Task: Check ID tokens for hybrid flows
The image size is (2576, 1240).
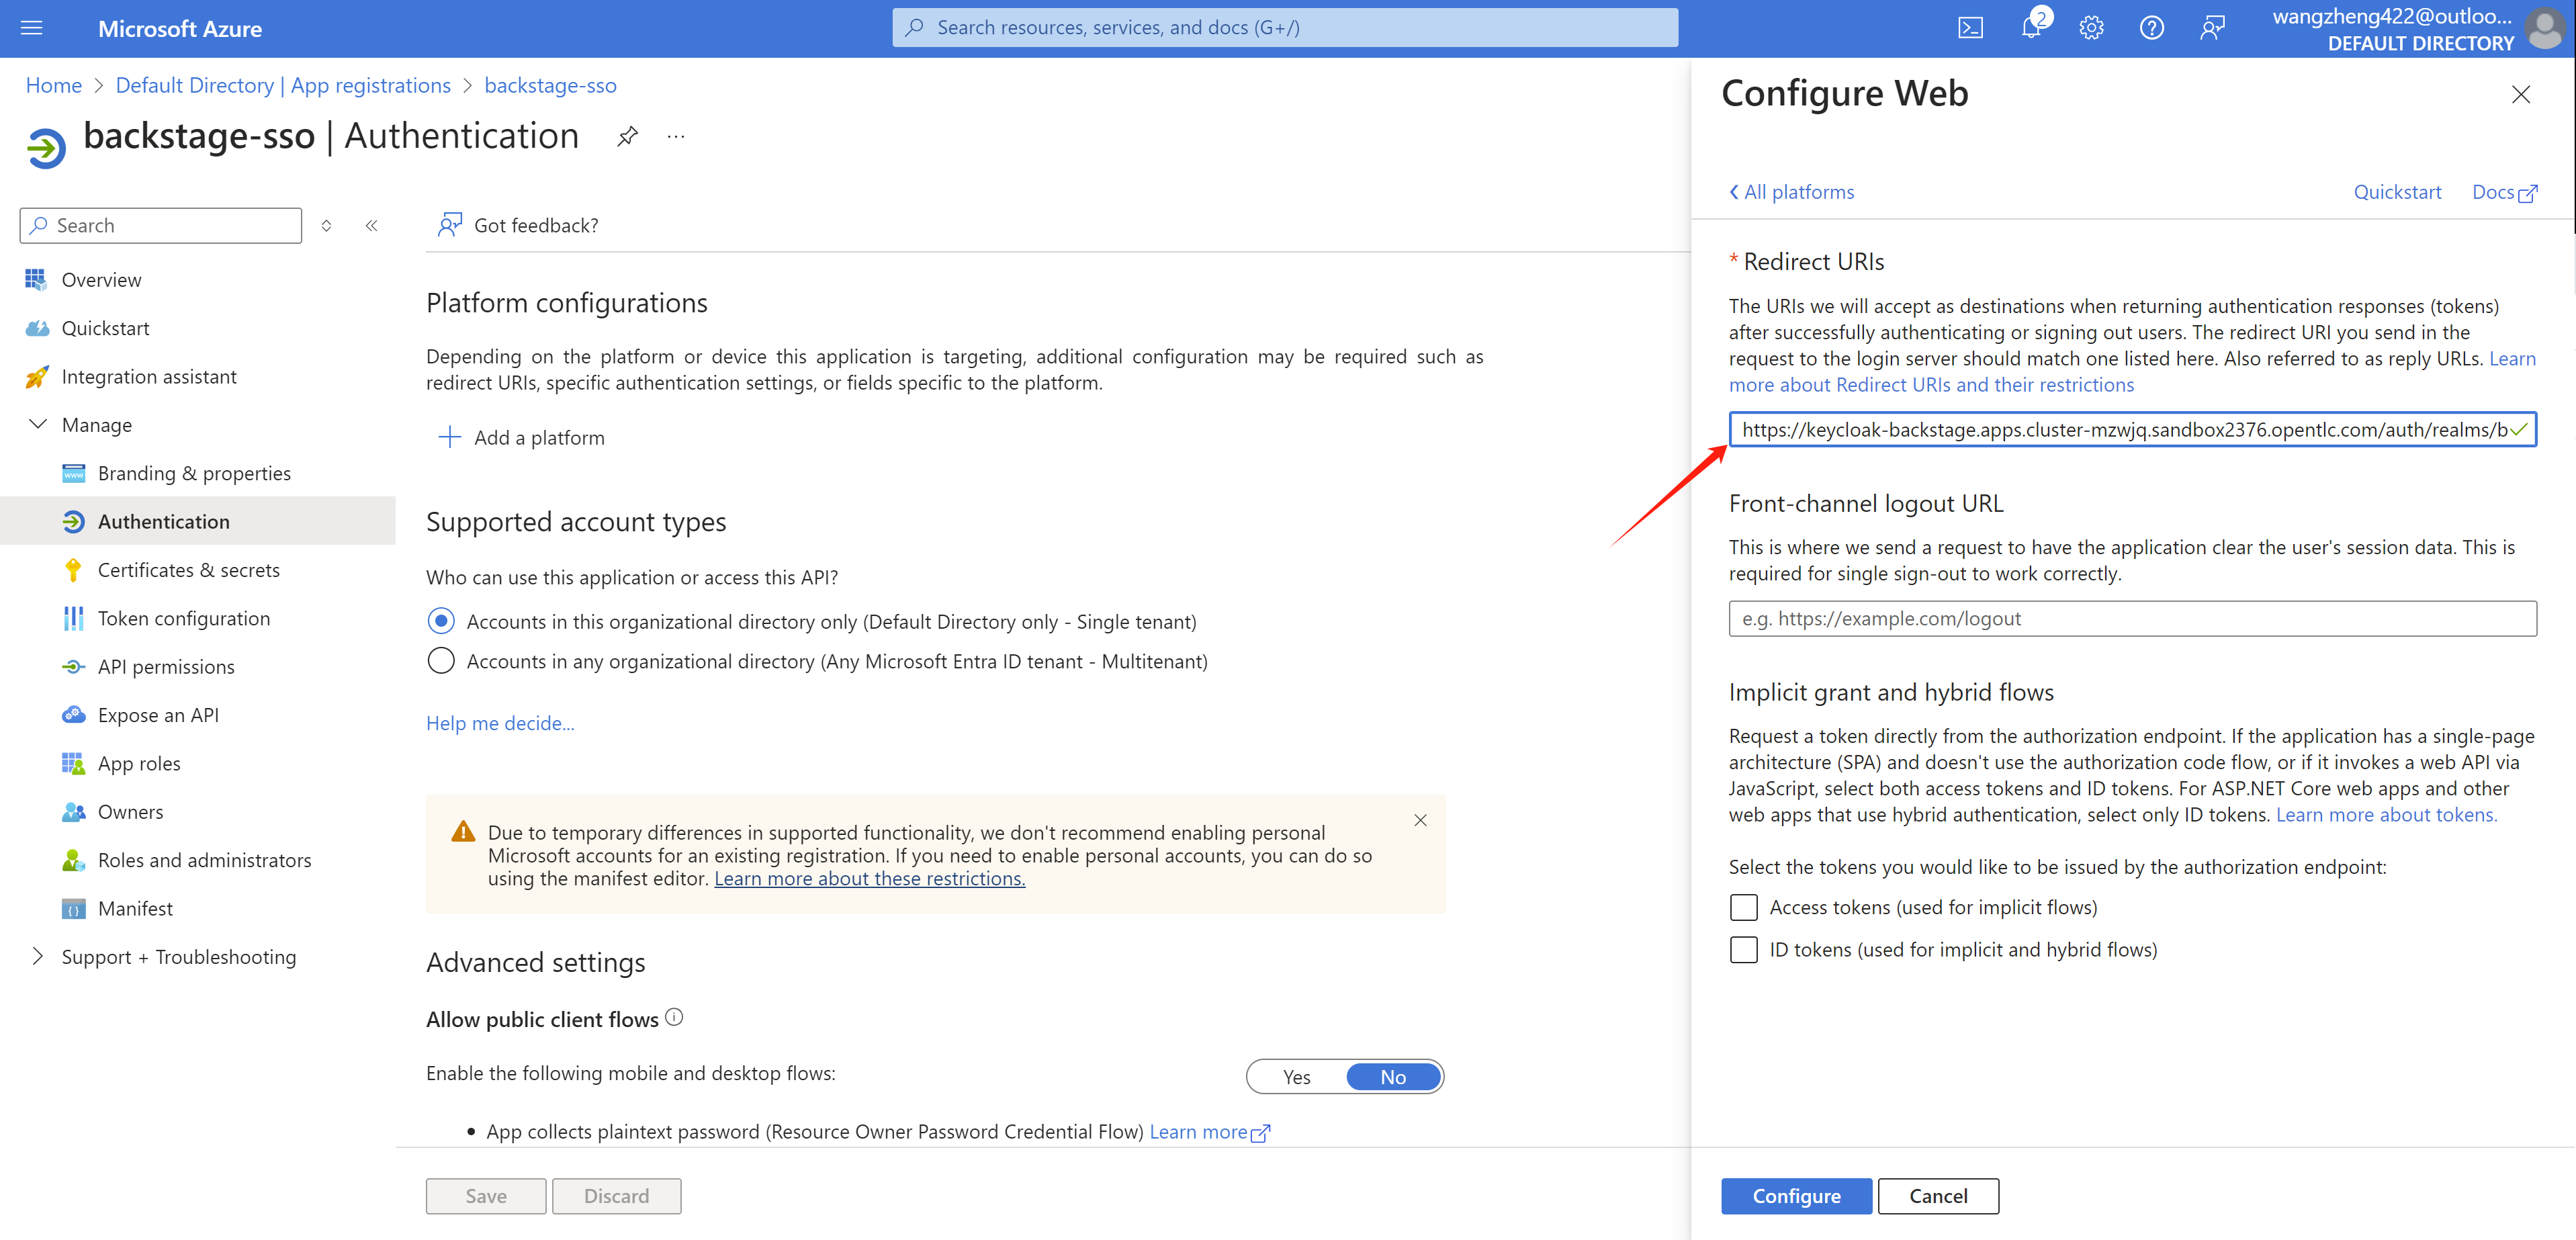Action: [1743, 949]
